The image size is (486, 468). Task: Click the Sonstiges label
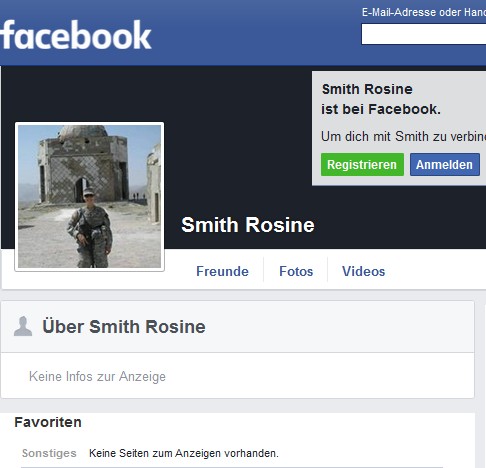tap(49, 453)
